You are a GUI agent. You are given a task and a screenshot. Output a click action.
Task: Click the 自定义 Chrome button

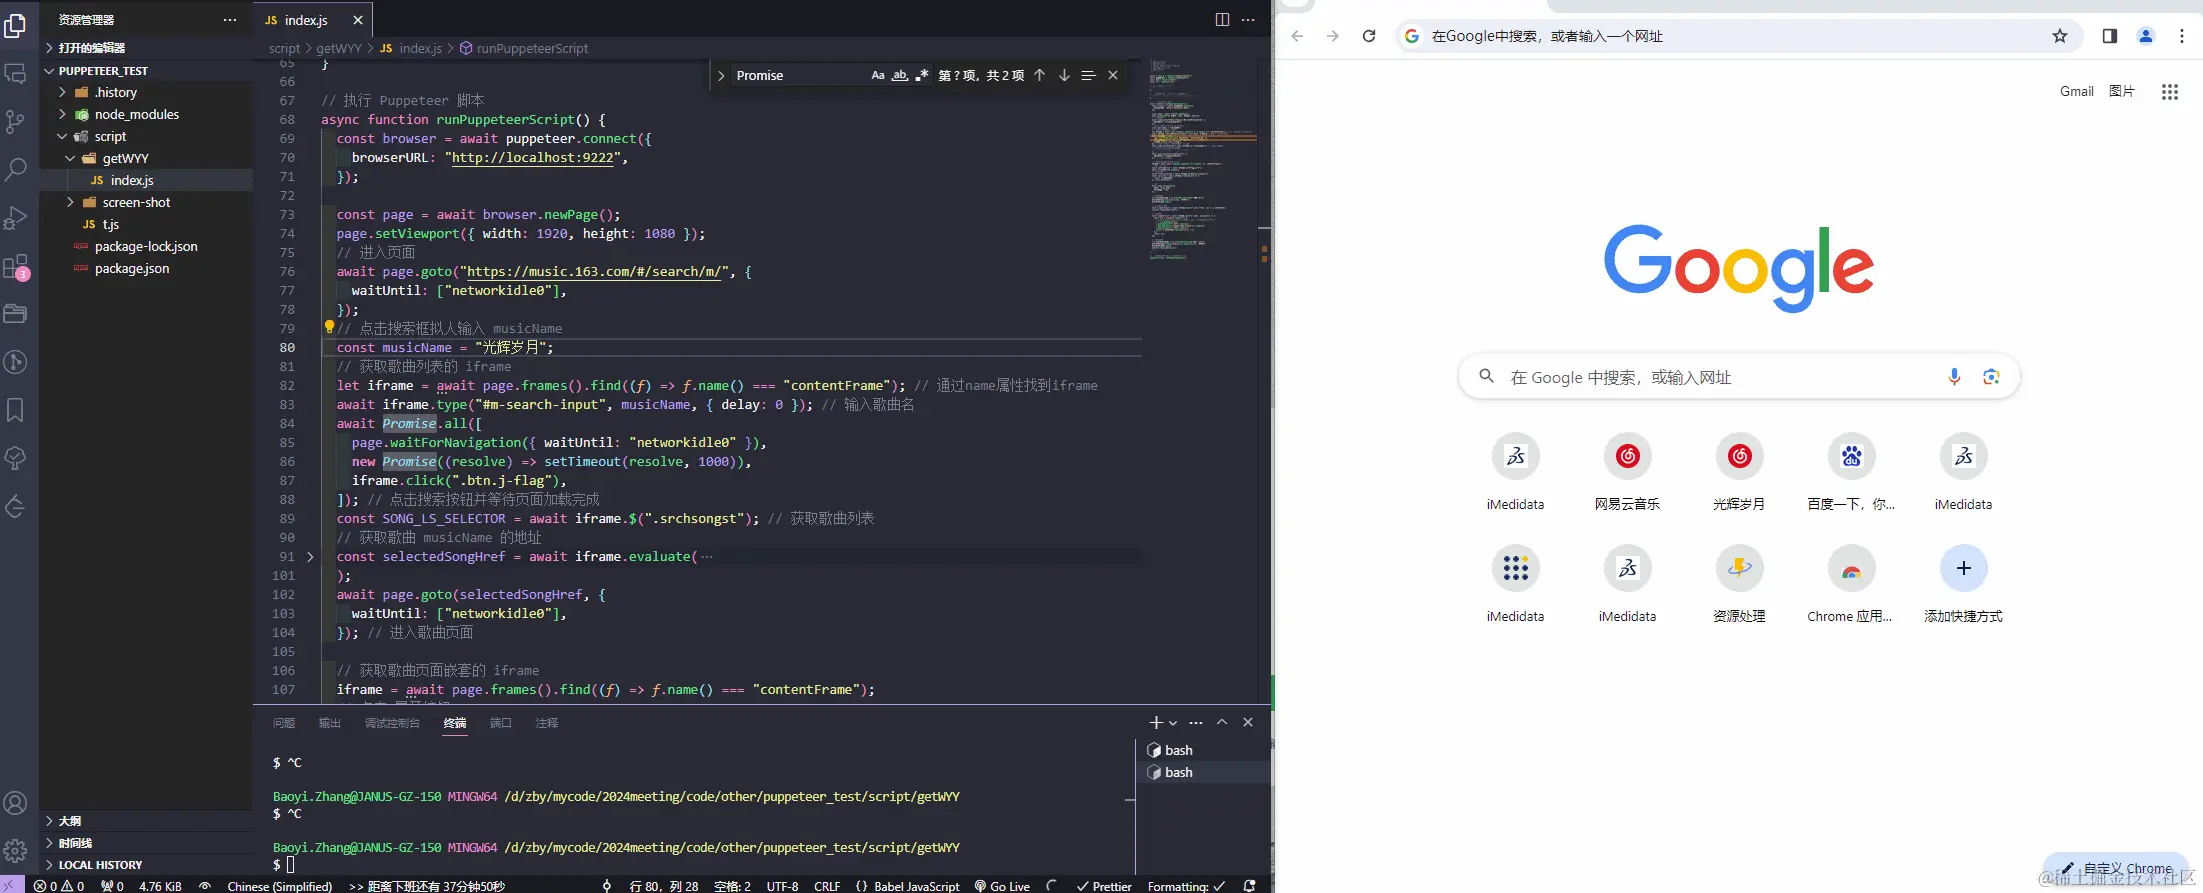click(x=2117, y=868)
